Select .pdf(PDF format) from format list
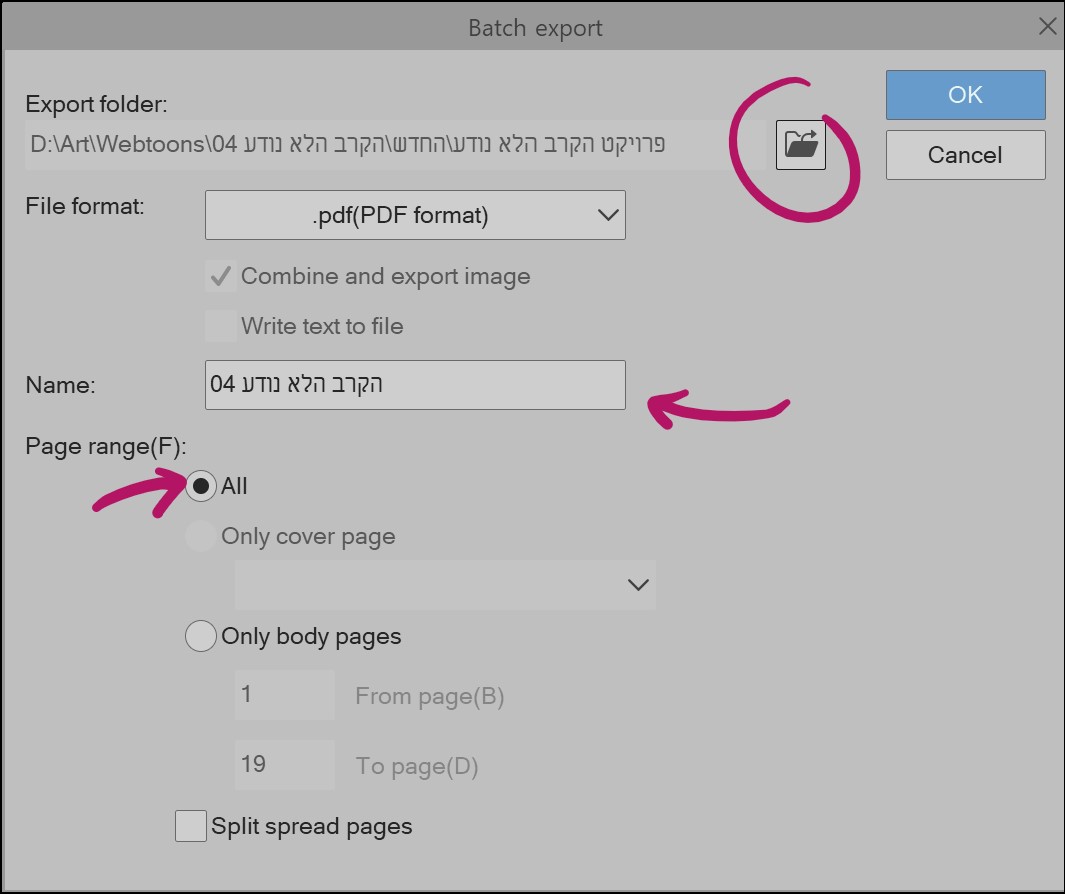1066x894 pixels. (x=415, y=215)
